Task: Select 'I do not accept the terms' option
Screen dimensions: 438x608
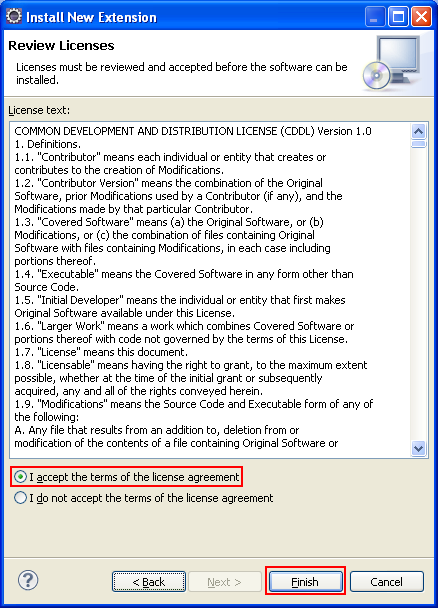Action: point(143,497)
